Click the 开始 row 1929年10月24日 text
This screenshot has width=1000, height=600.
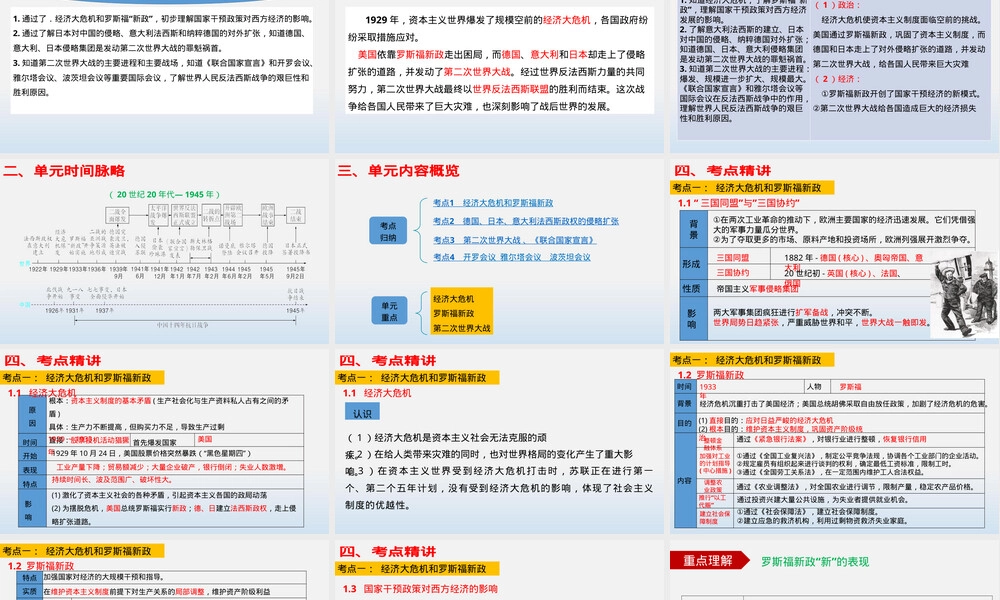tap(151, 453)
